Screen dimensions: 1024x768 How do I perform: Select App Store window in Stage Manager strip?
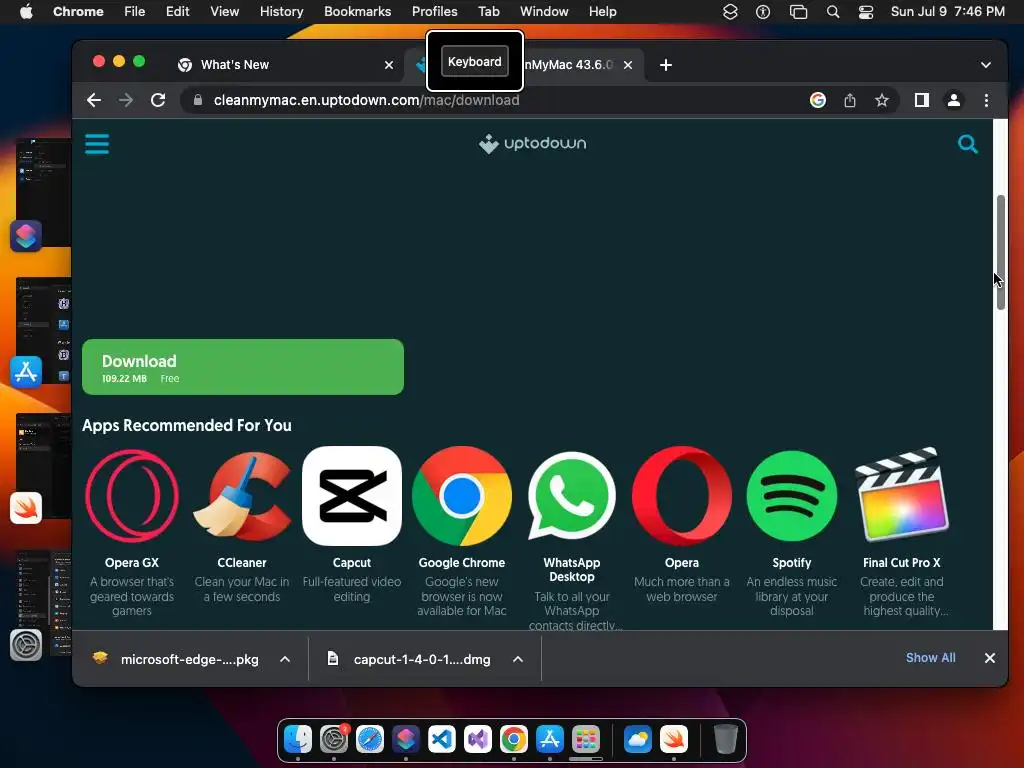click(x=26, y=372)
